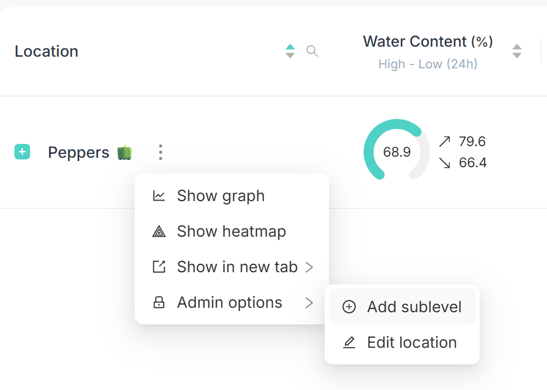
Task: Toggle Location column sort arrows
Action: click(290, 51)
